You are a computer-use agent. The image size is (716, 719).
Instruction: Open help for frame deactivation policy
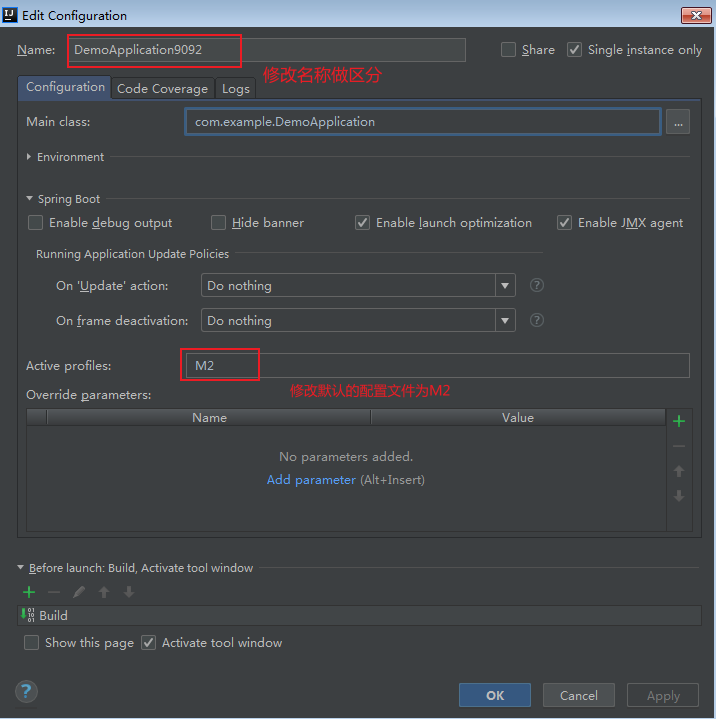537,320
